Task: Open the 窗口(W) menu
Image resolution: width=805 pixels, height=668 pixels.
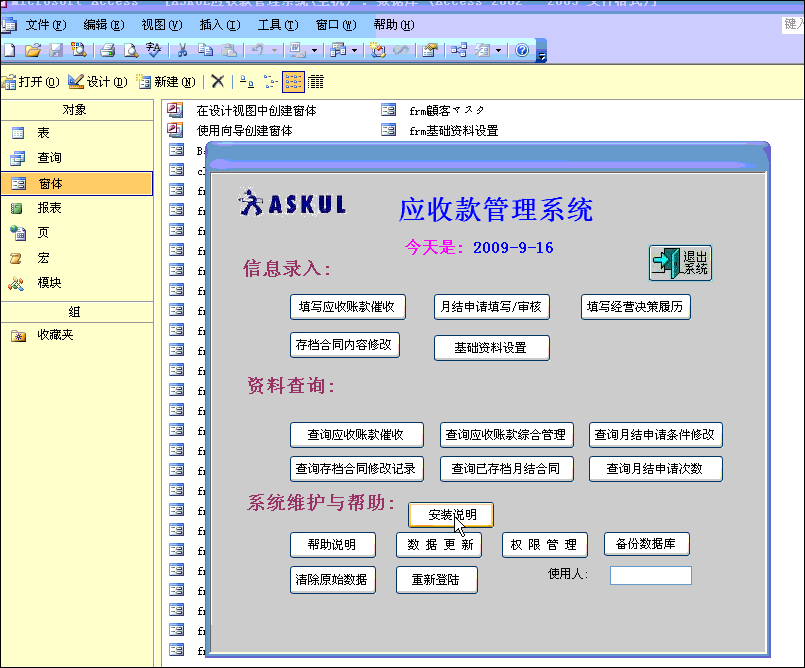Action: (336, 25)
